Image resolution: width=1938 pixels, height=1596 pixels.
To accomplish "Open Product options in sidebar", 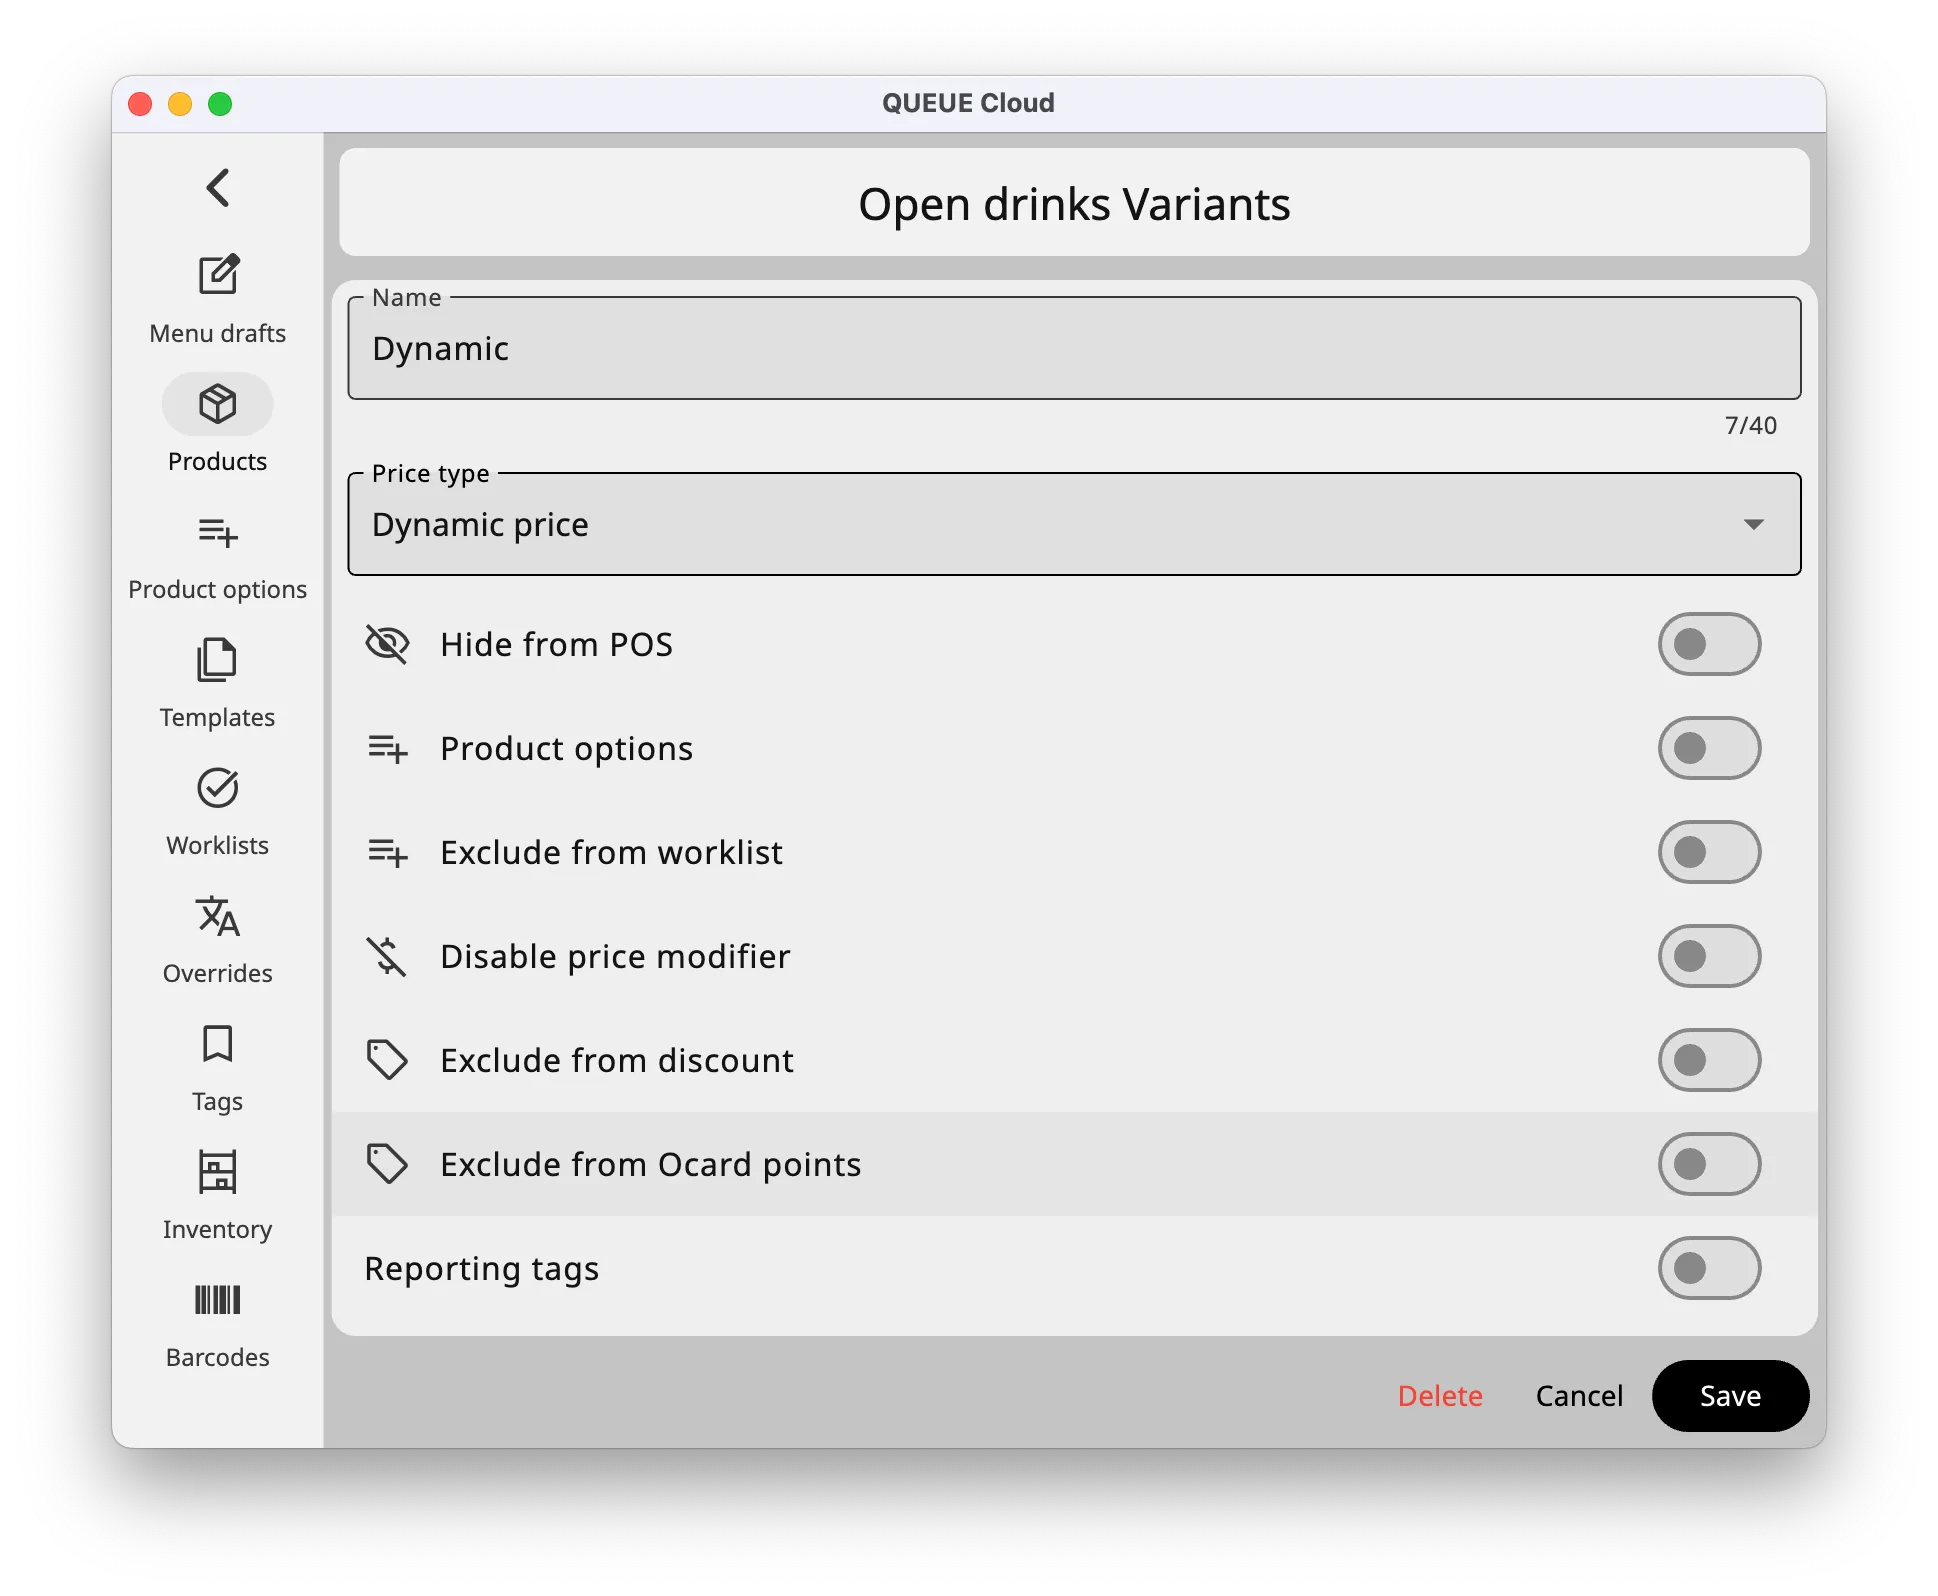I will (x=218, y=557).
